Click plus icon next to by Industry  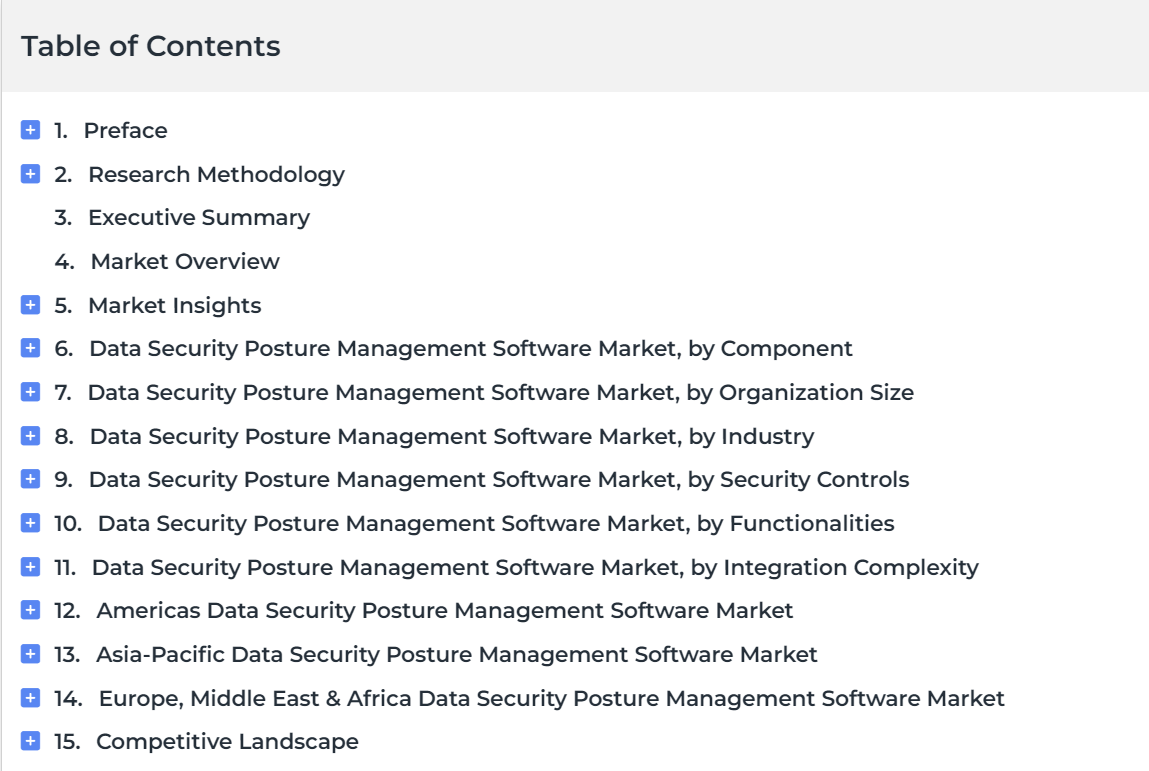click(30, 435)
